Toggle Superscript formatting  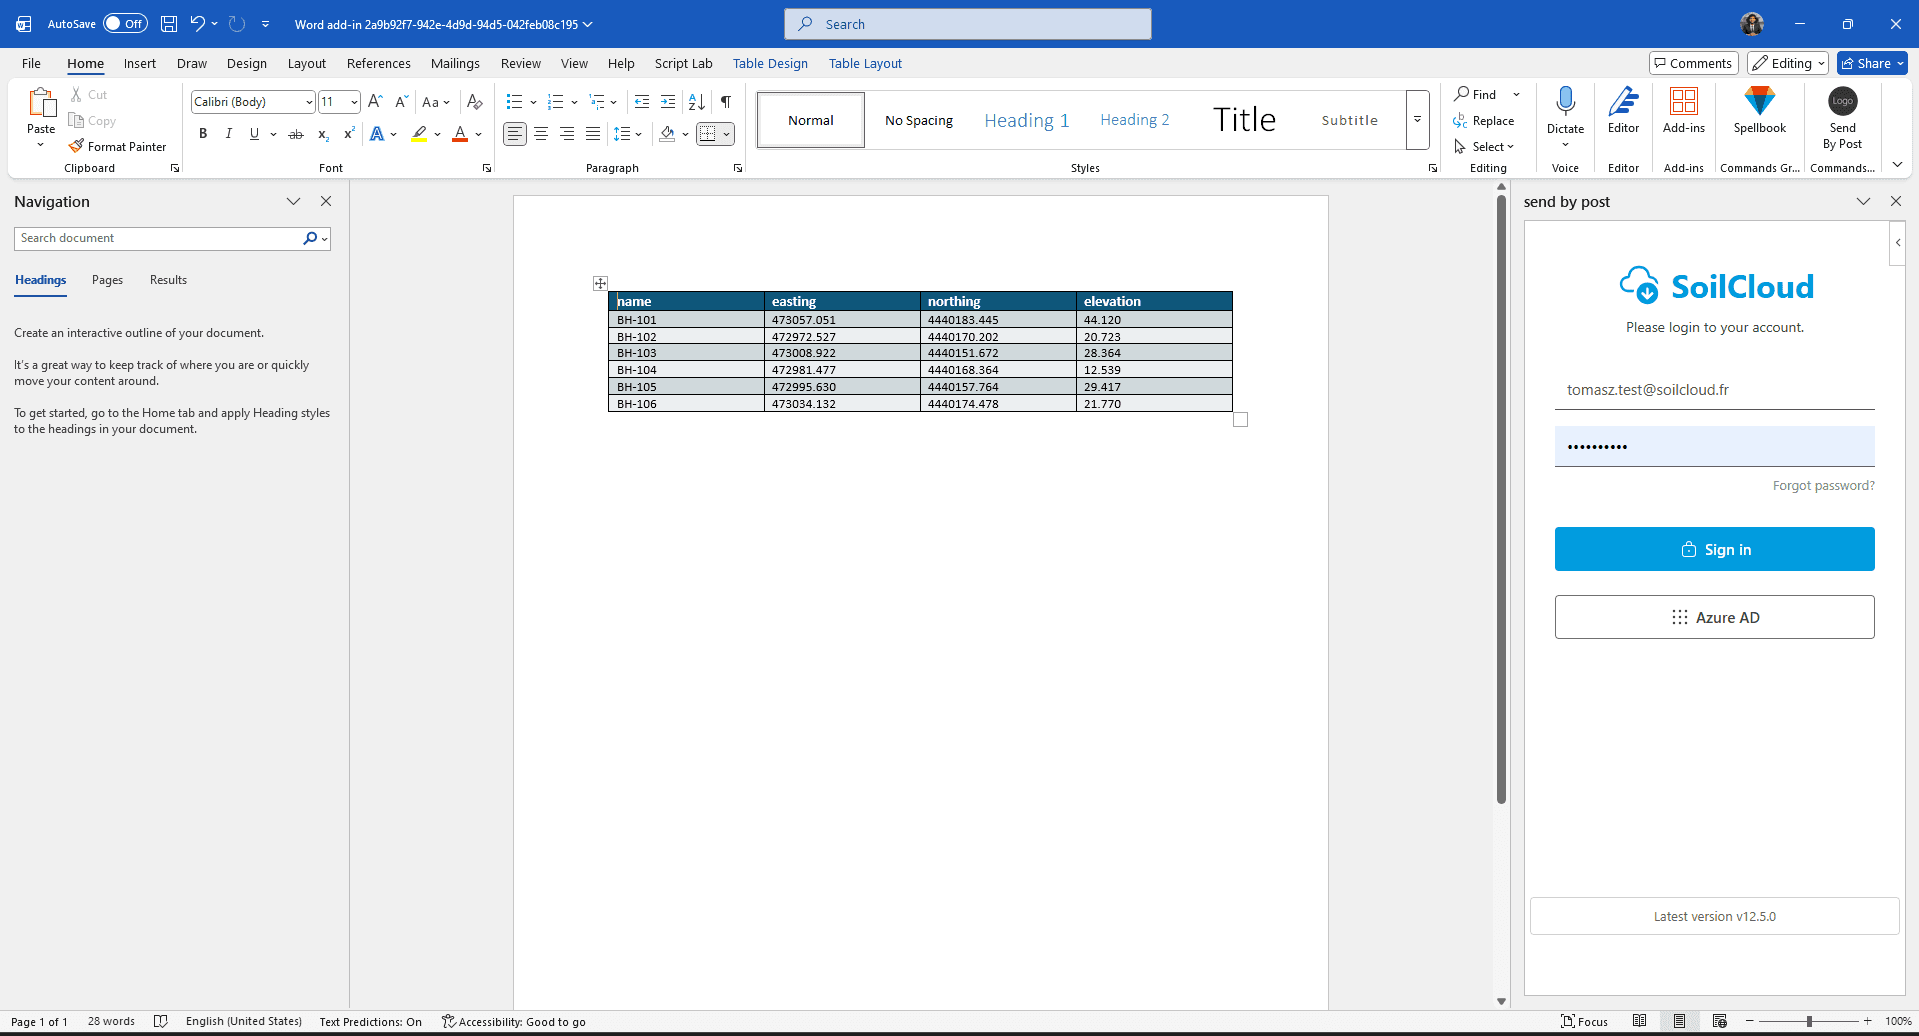[349, 134]
